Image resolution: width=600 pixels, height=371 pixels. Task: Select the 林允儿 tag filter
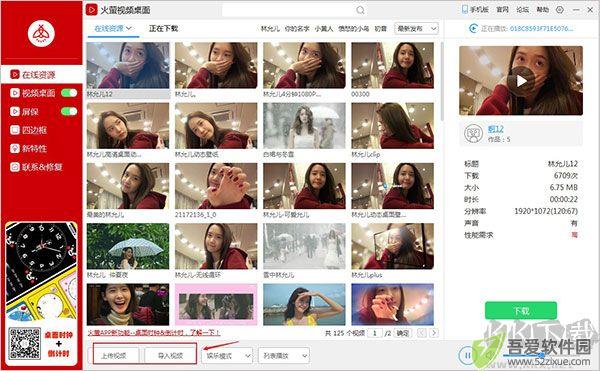click(x=270, y=29)
